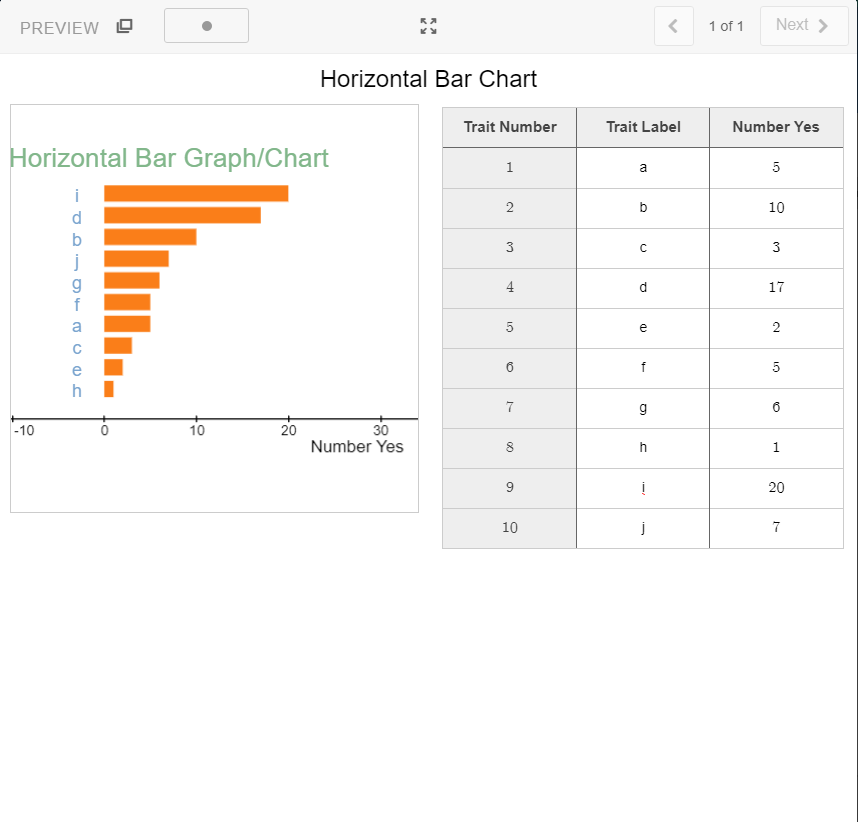Image resolution: width=858 pixels, height=822 pixels.
Task: Click the Trait Number column header
Action: pos(509,127)
